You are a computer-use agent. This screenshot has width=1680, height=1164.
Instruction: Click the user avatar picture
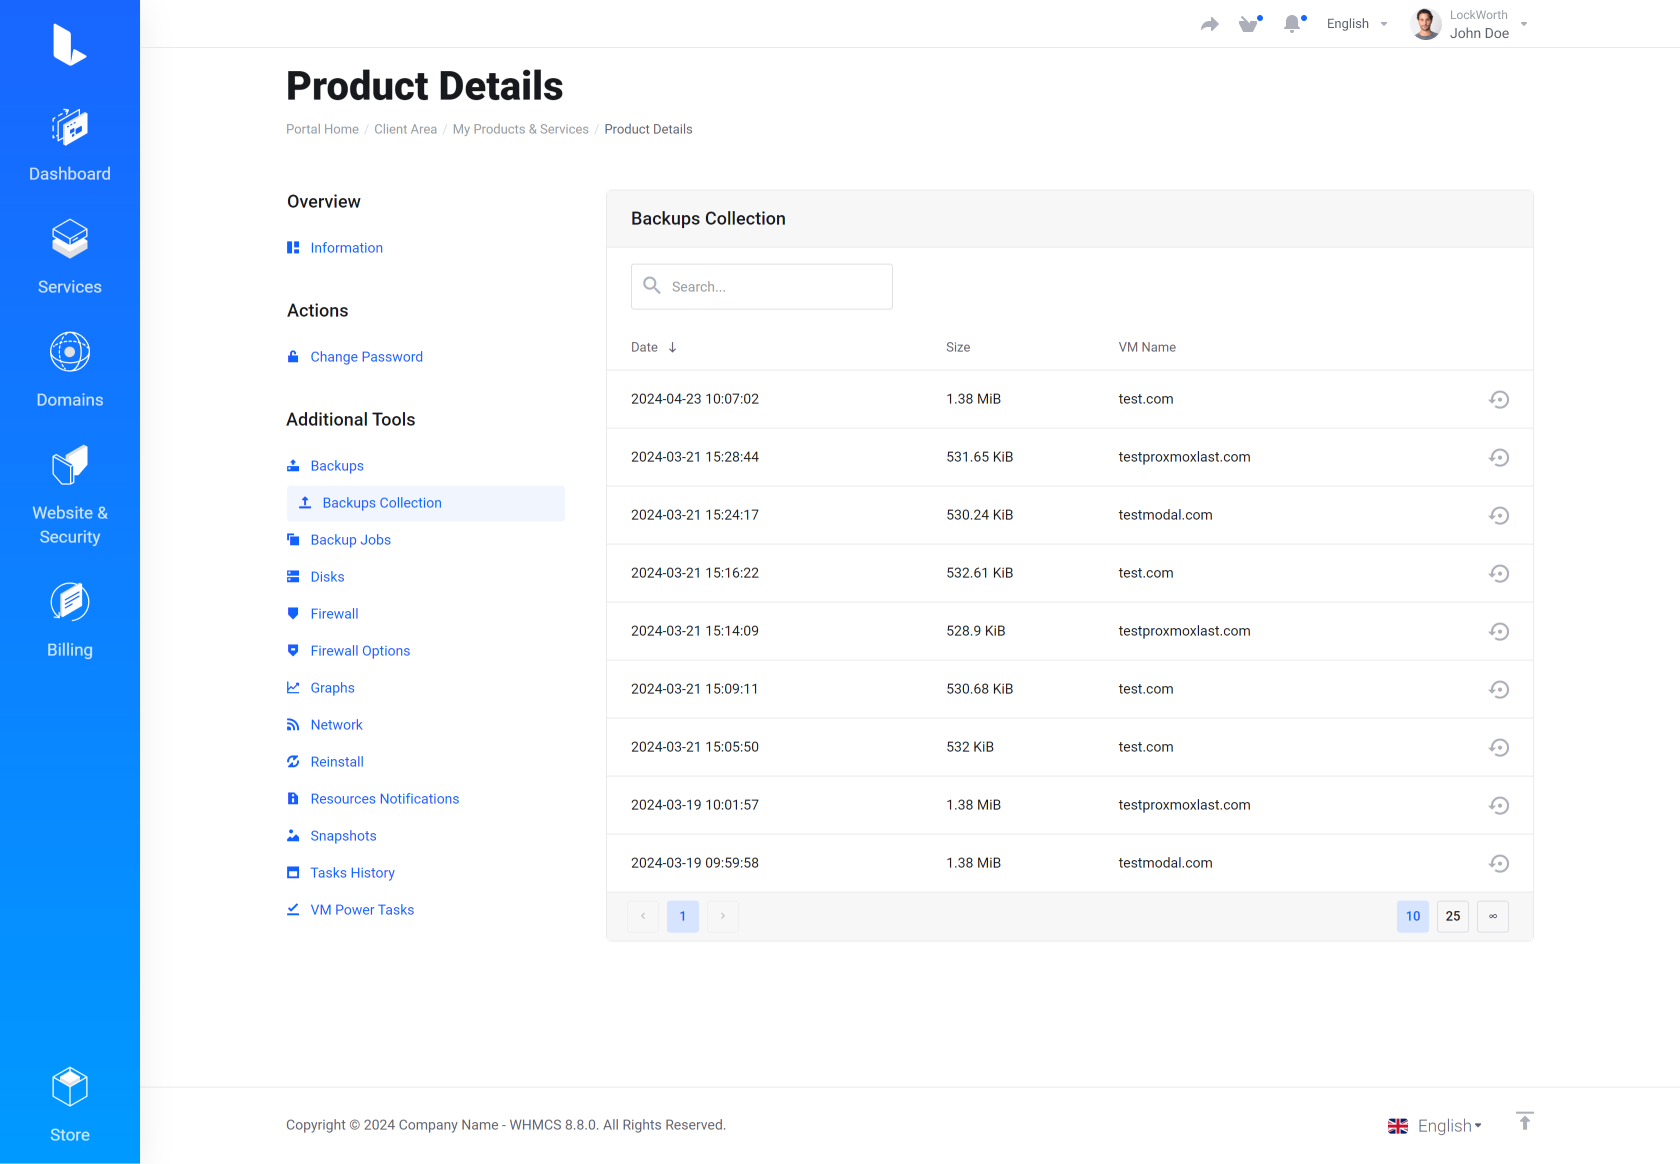click(x=1426, y=24)
